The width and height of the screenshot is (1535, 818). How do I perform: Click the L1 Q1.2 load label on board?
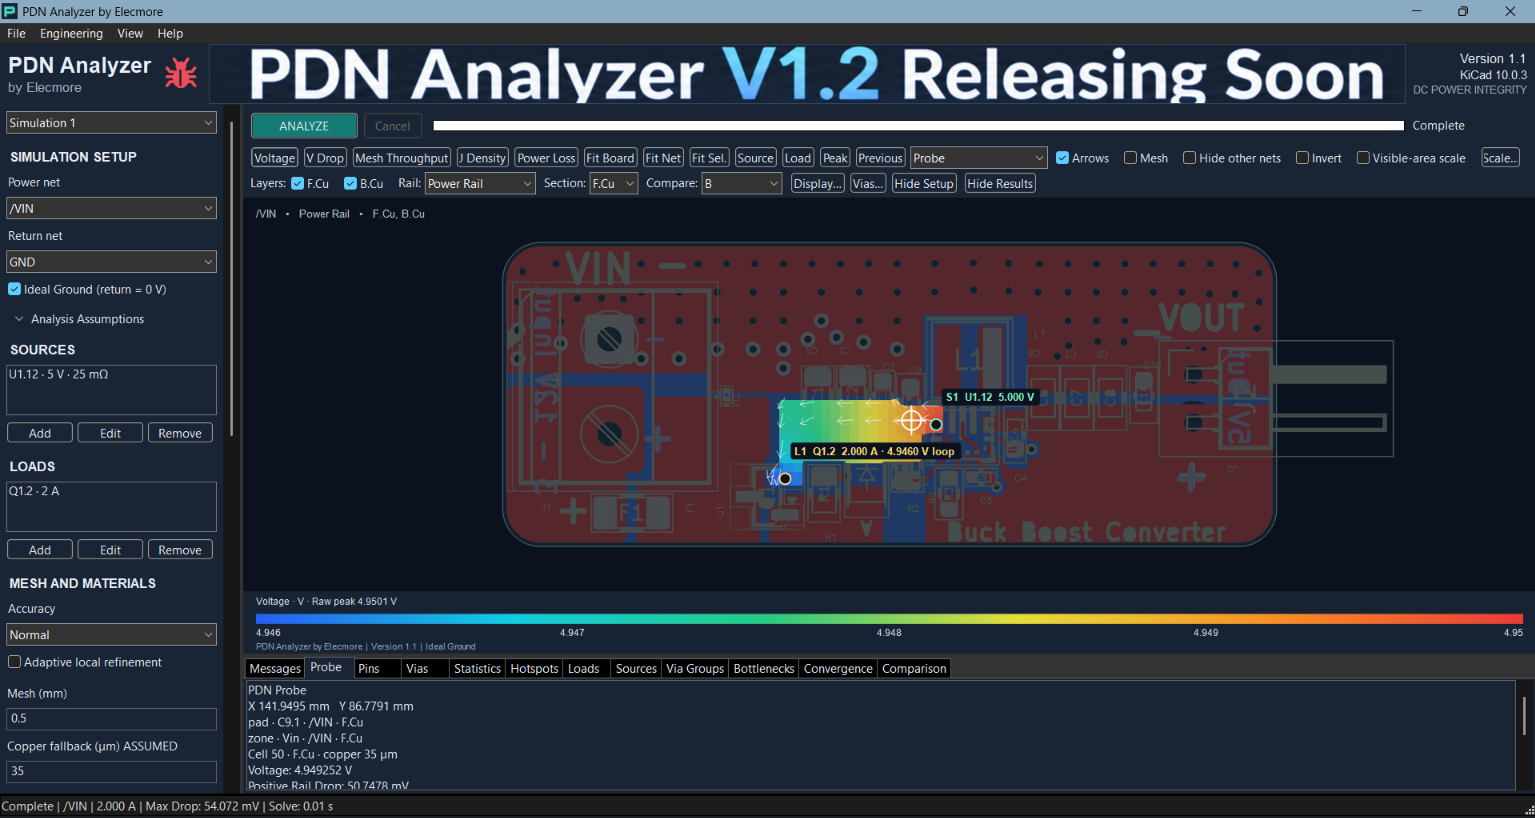[x=875, y=451]
